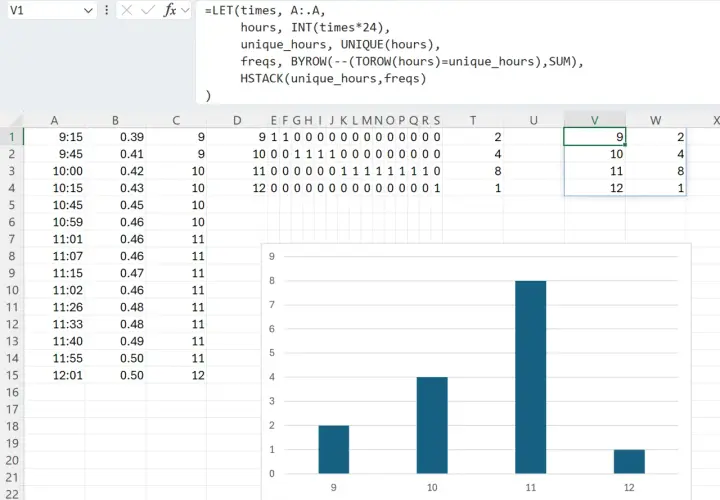Click cell A2 containing 9:45
The height and width of the screenshot is (500, 720).
[54, 154]
